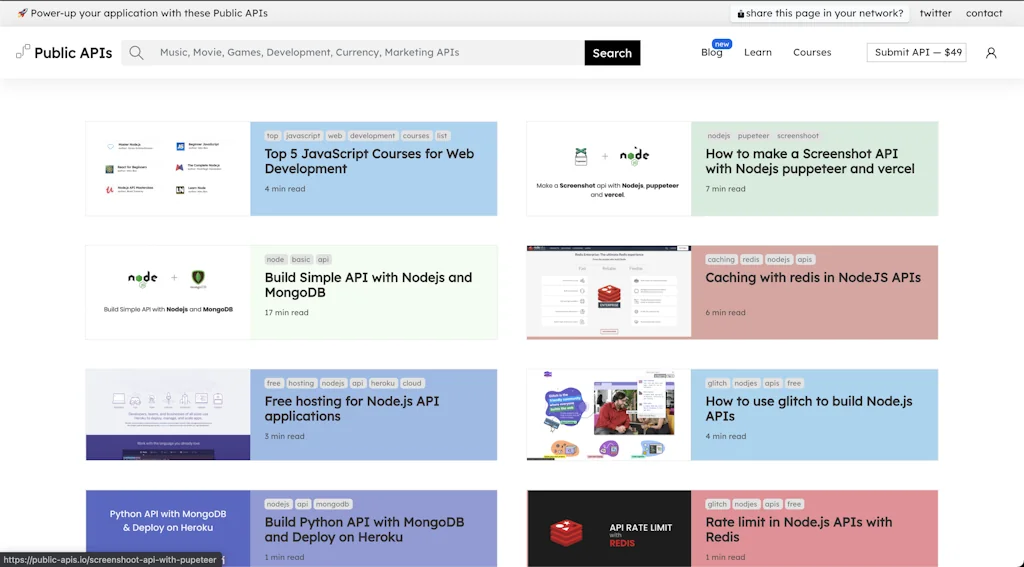Click the rocket emoji in top banner
The image size is (1024, 567).
22,13
